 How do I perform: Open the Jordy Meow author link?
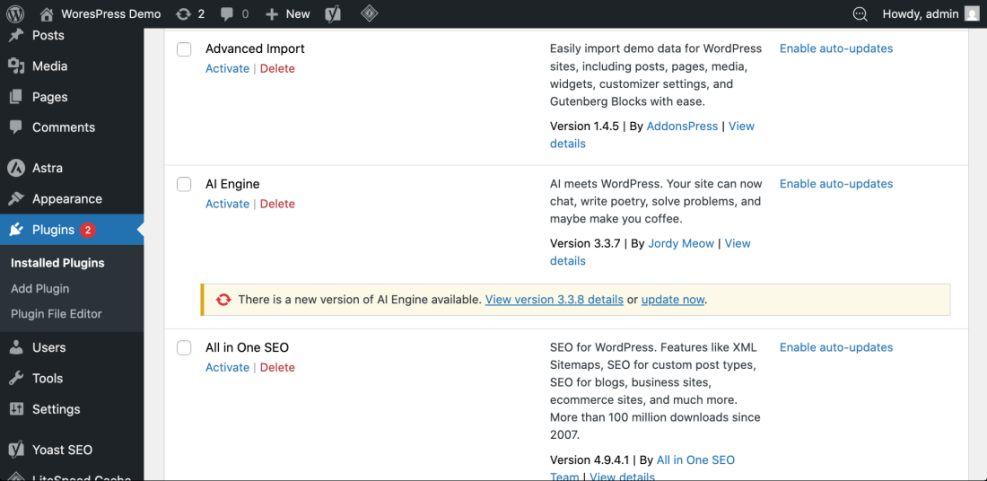click(x=681, y=243)
